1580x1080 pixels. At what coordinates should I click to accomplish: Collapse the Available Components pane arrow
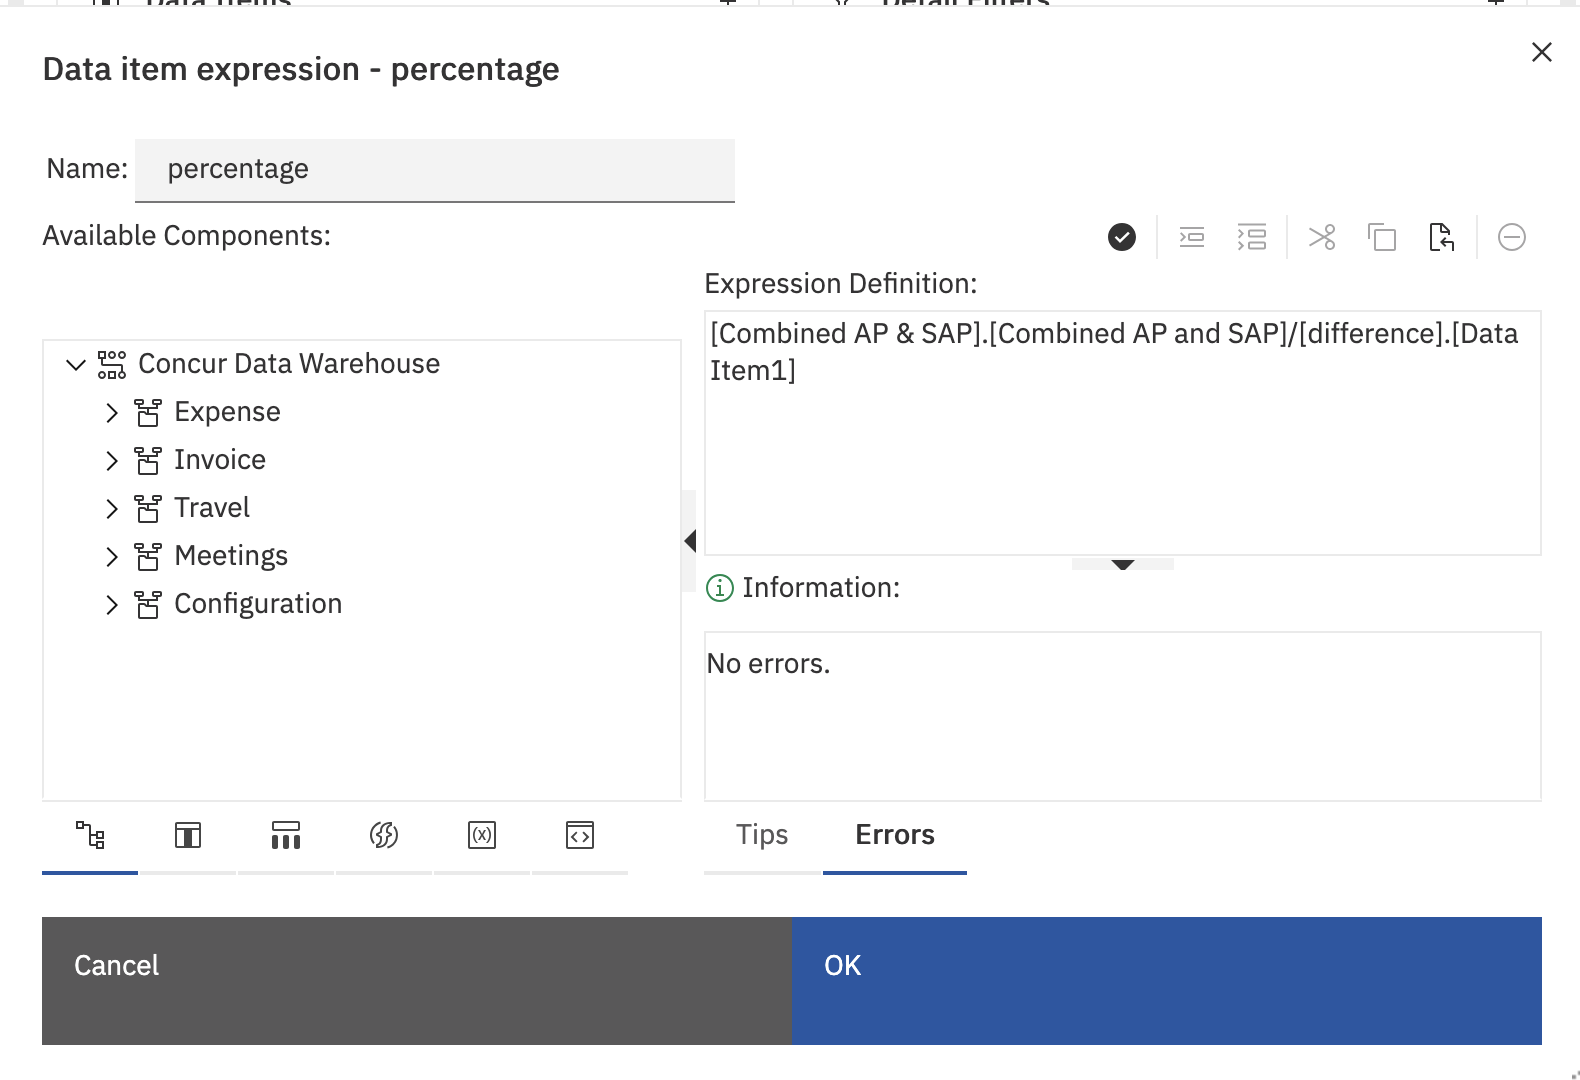coord(689,541)
